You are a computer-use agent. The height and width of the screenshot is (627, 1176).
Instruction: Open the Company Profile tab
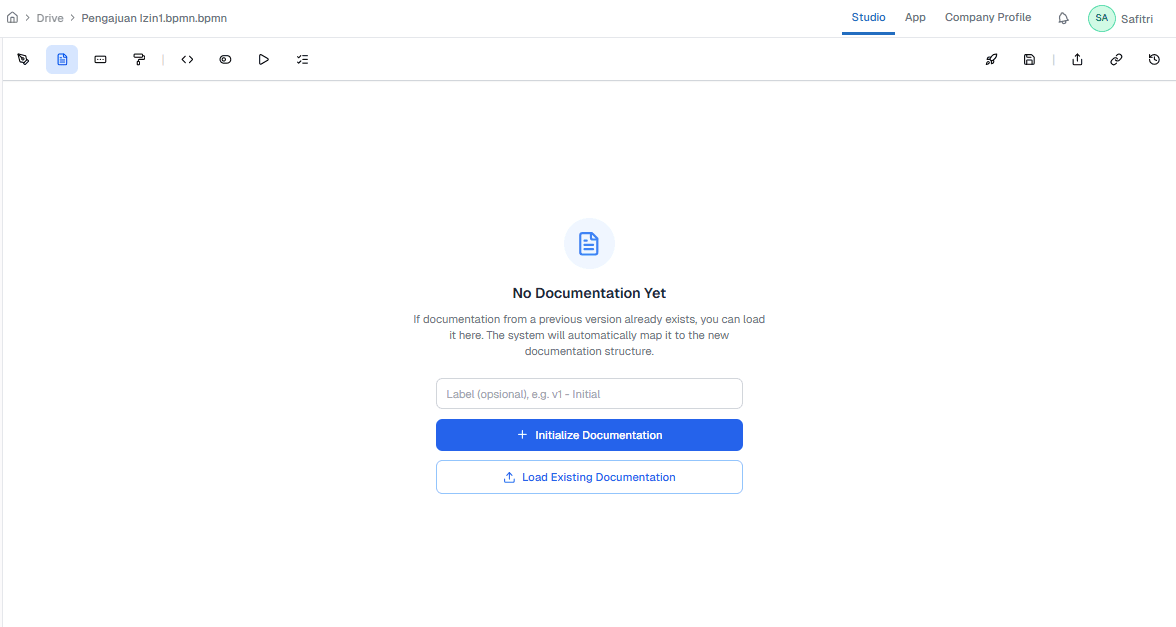coord(988,17)
